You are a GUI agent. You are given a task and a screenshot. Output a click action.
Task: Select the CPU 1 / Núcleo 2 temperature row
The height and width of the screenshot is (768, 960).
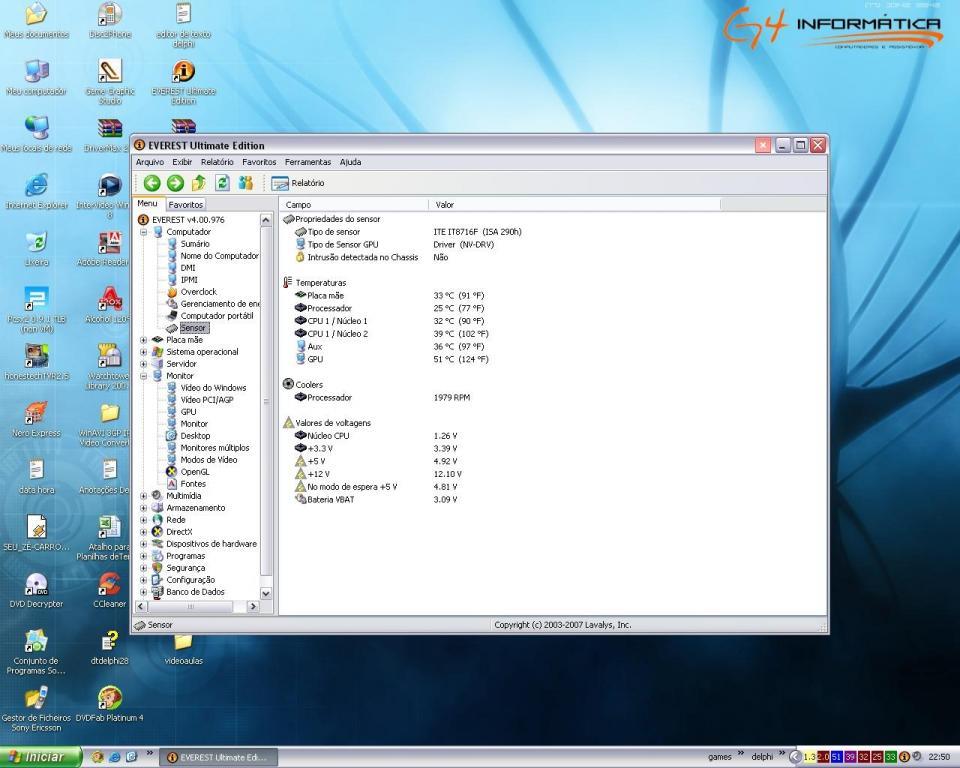pyautogui.click(x=392, y=334)
